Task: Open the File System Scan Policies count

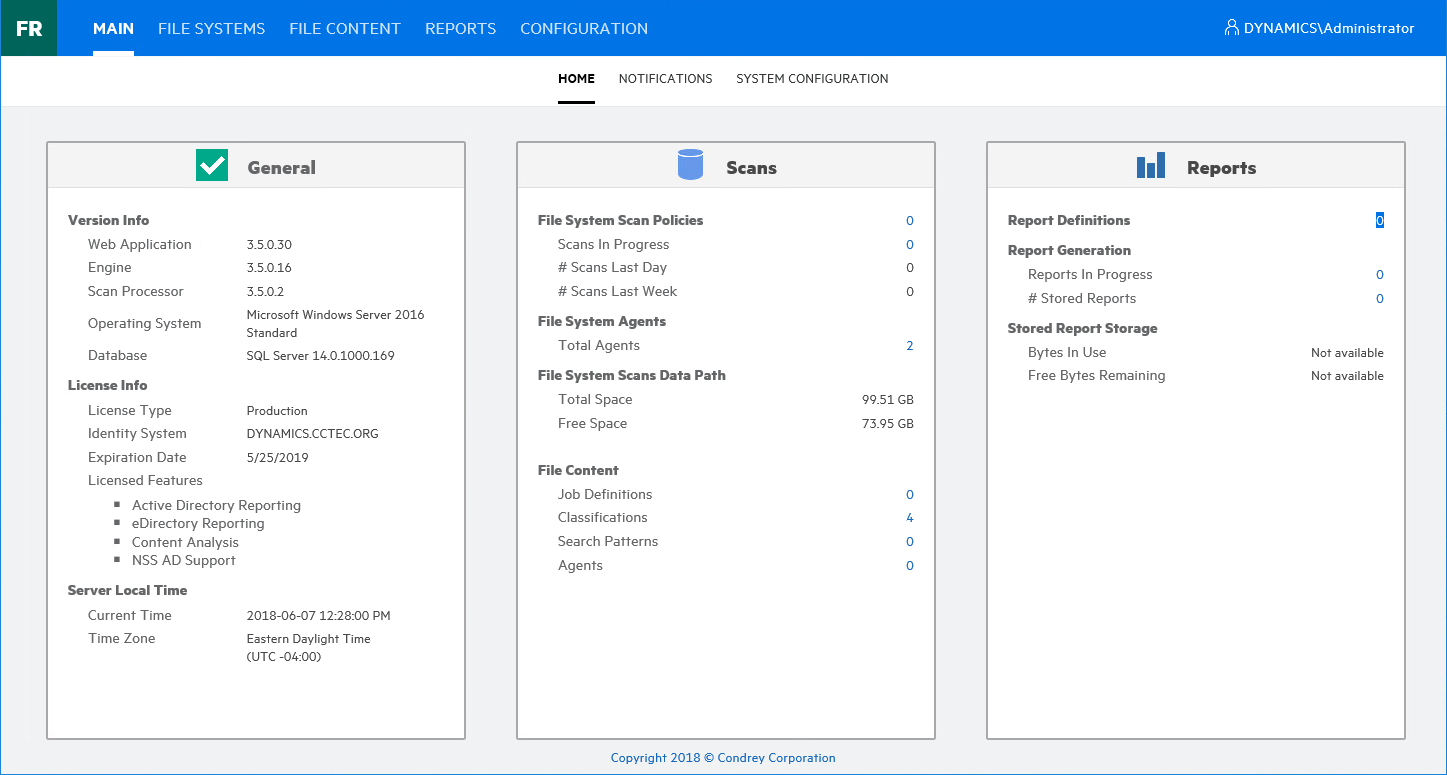Action: point(909,221)
